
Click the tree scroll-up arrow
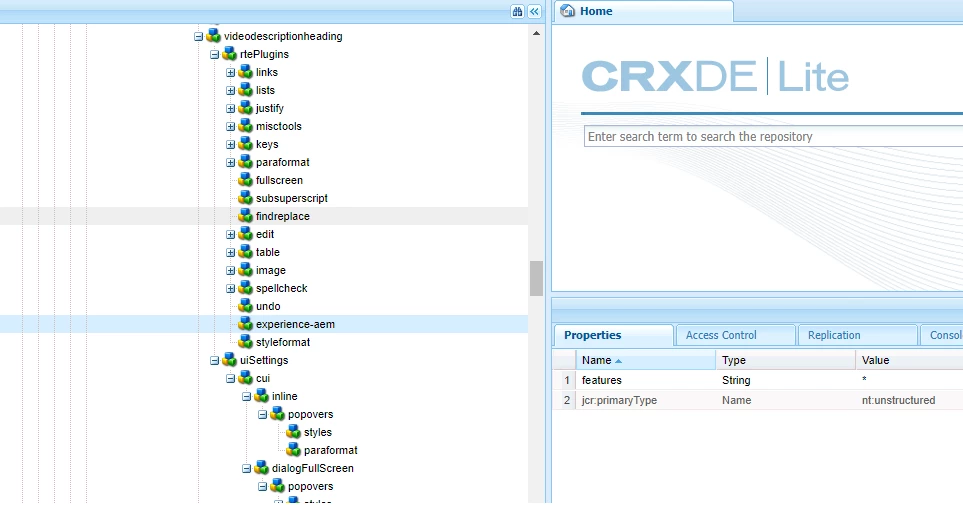536,33
